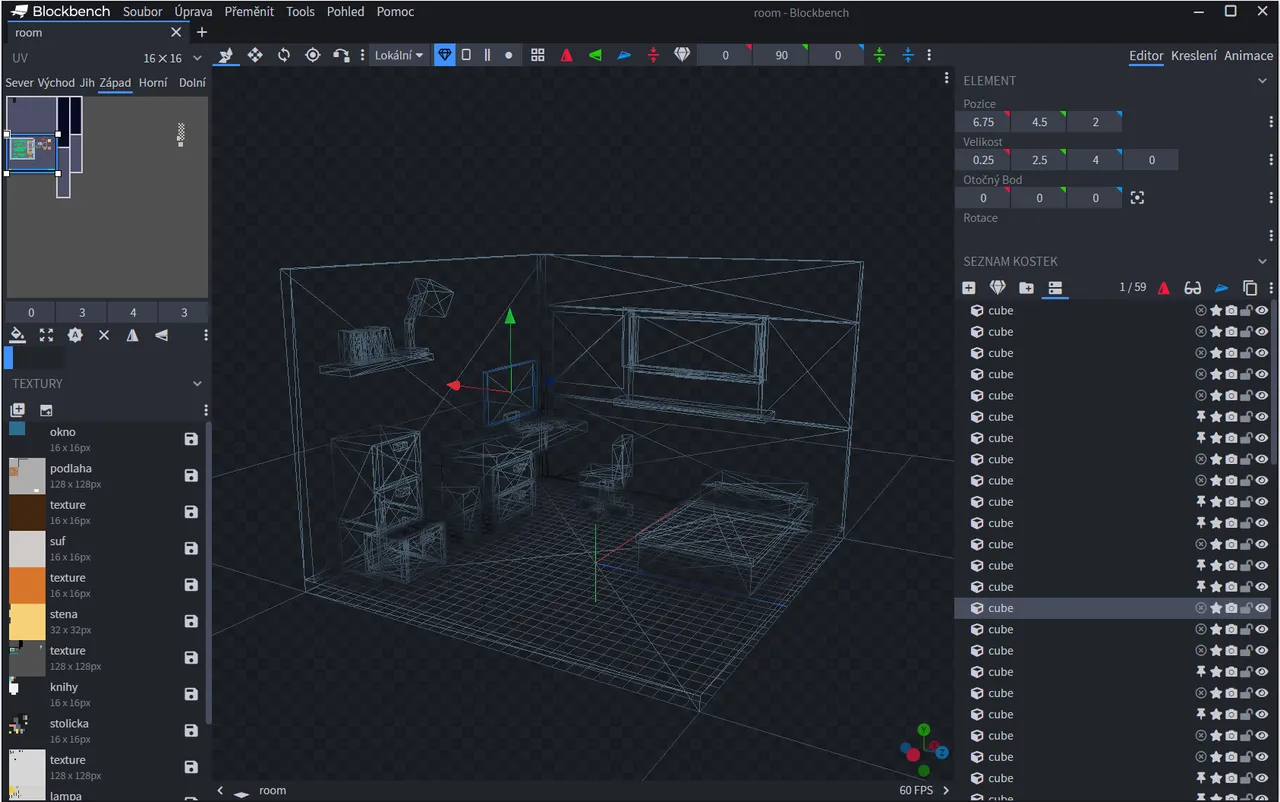
Task: Click the duplicate icon in outliner toolbar
Action: point(1250,287)
